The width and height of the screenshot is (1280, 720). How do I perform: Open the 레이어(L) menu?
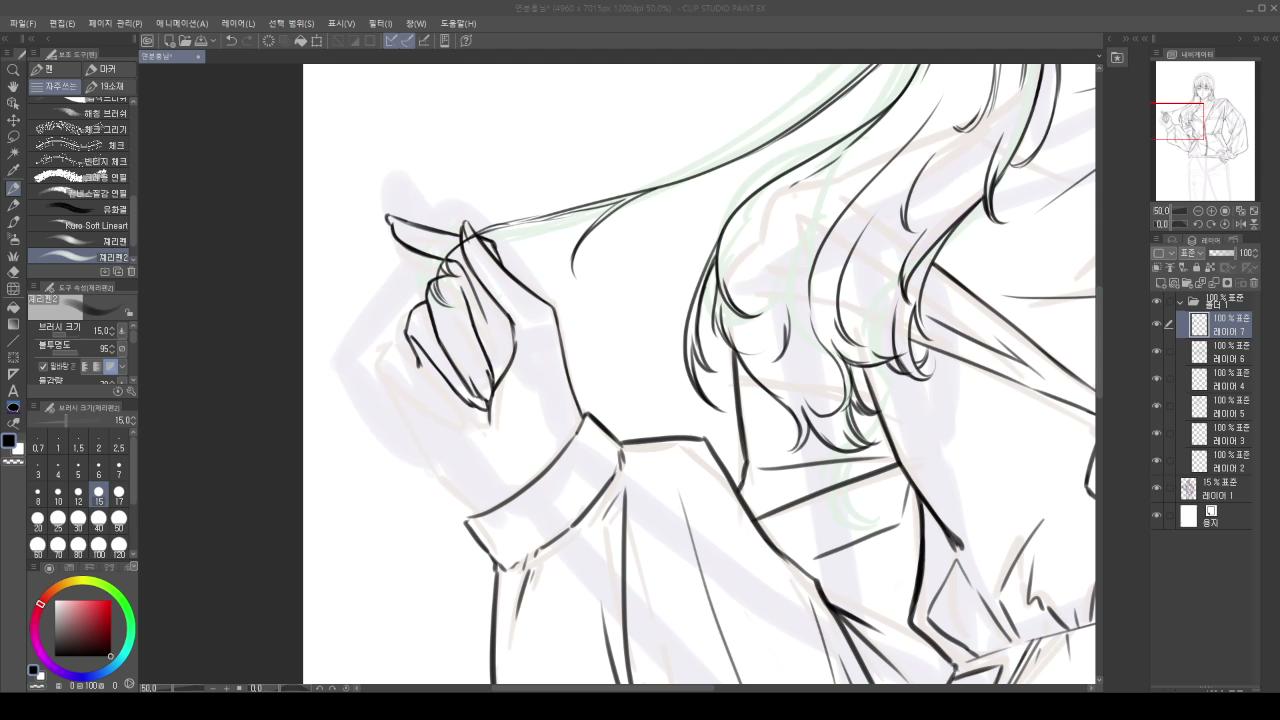click(238, 23)
